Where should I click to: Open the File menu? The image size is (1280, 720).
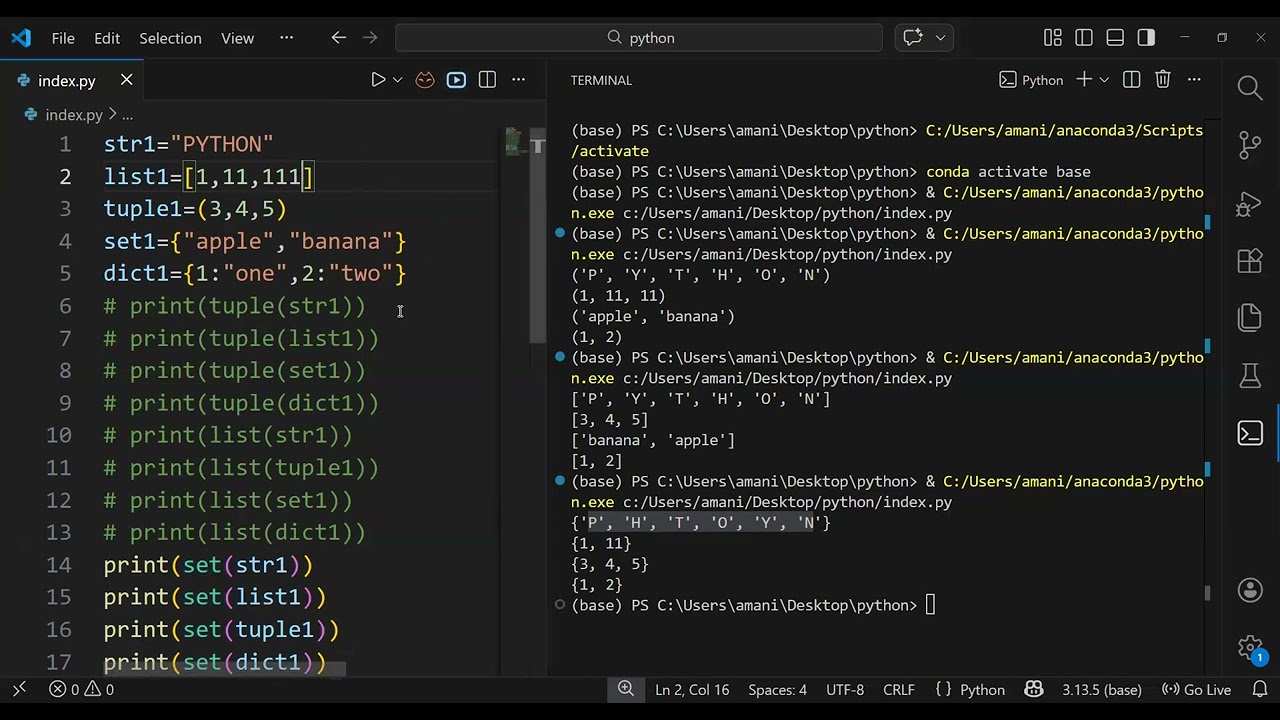63,38
